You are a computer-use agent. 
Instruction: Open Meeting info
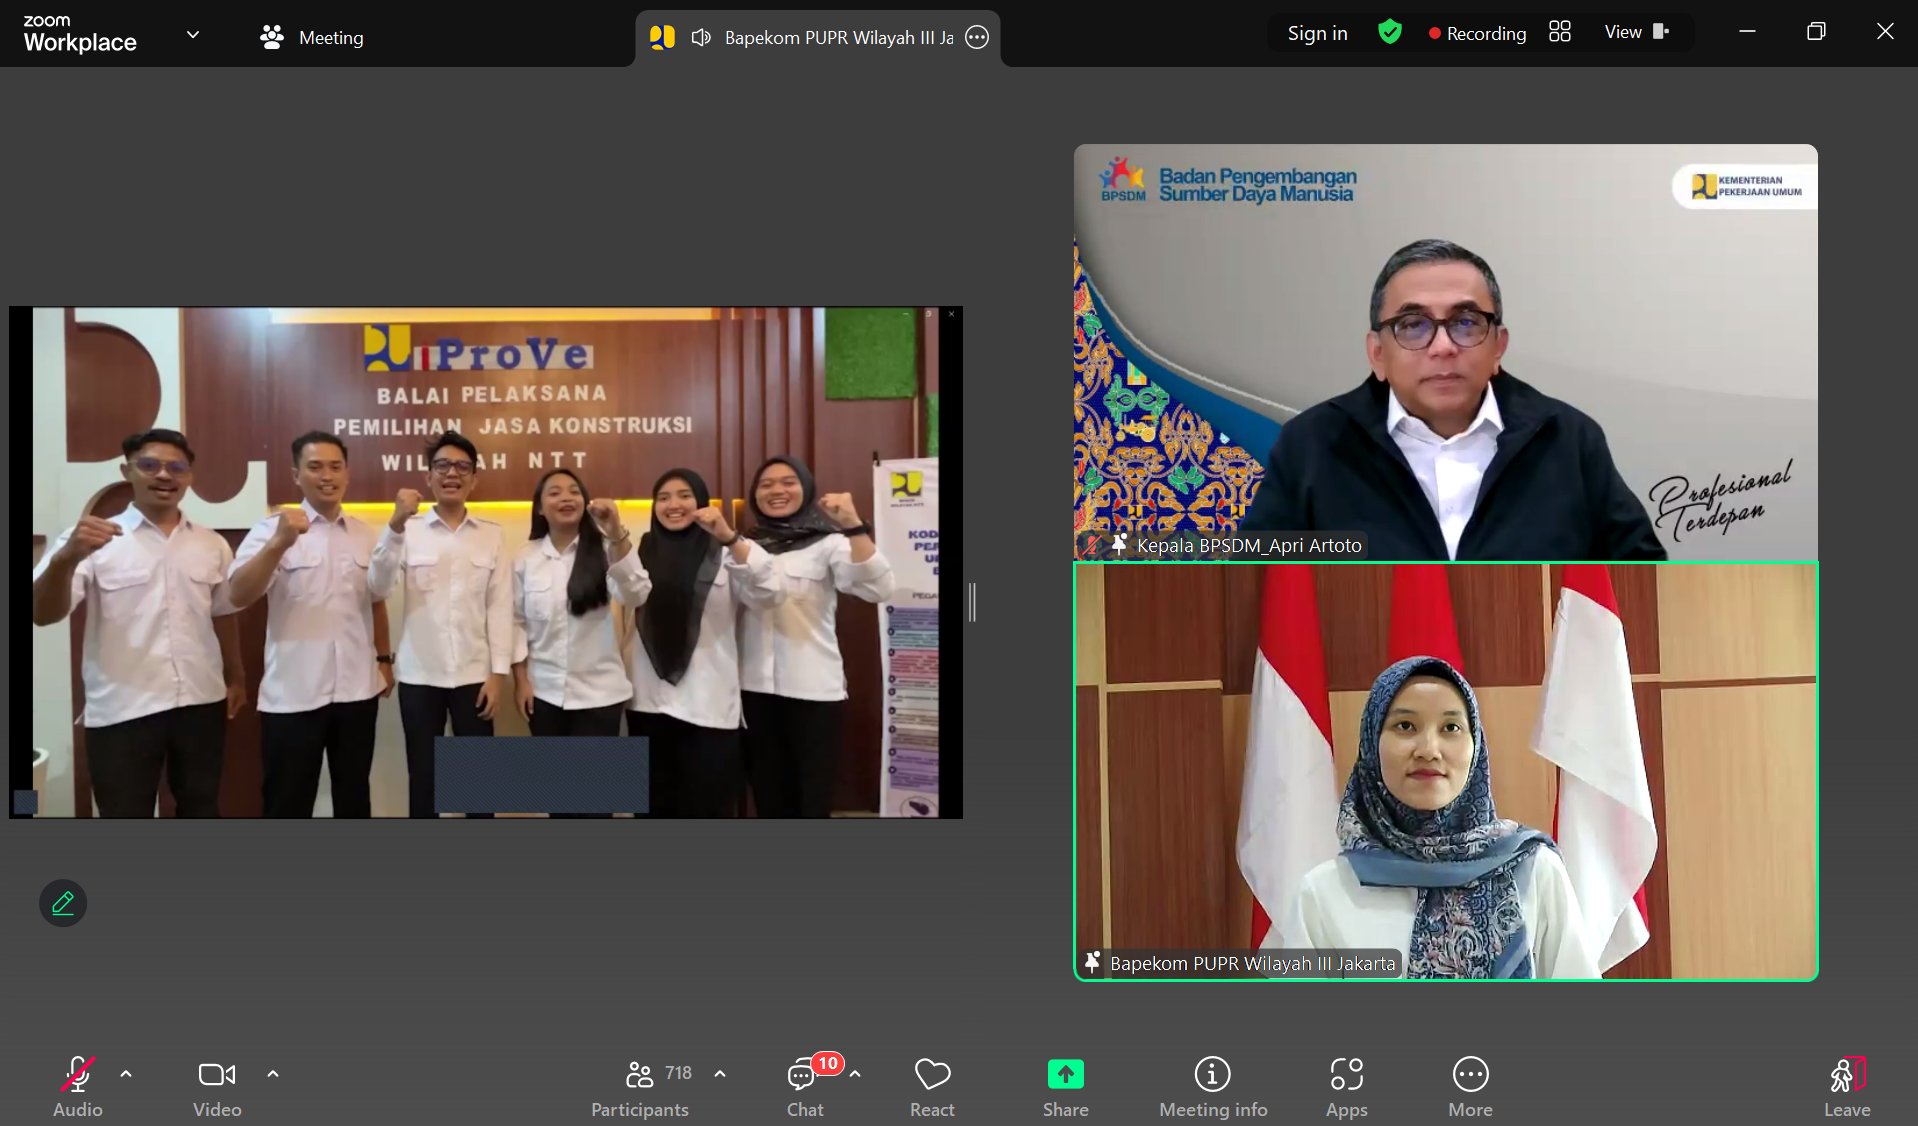[1213, 1087]
